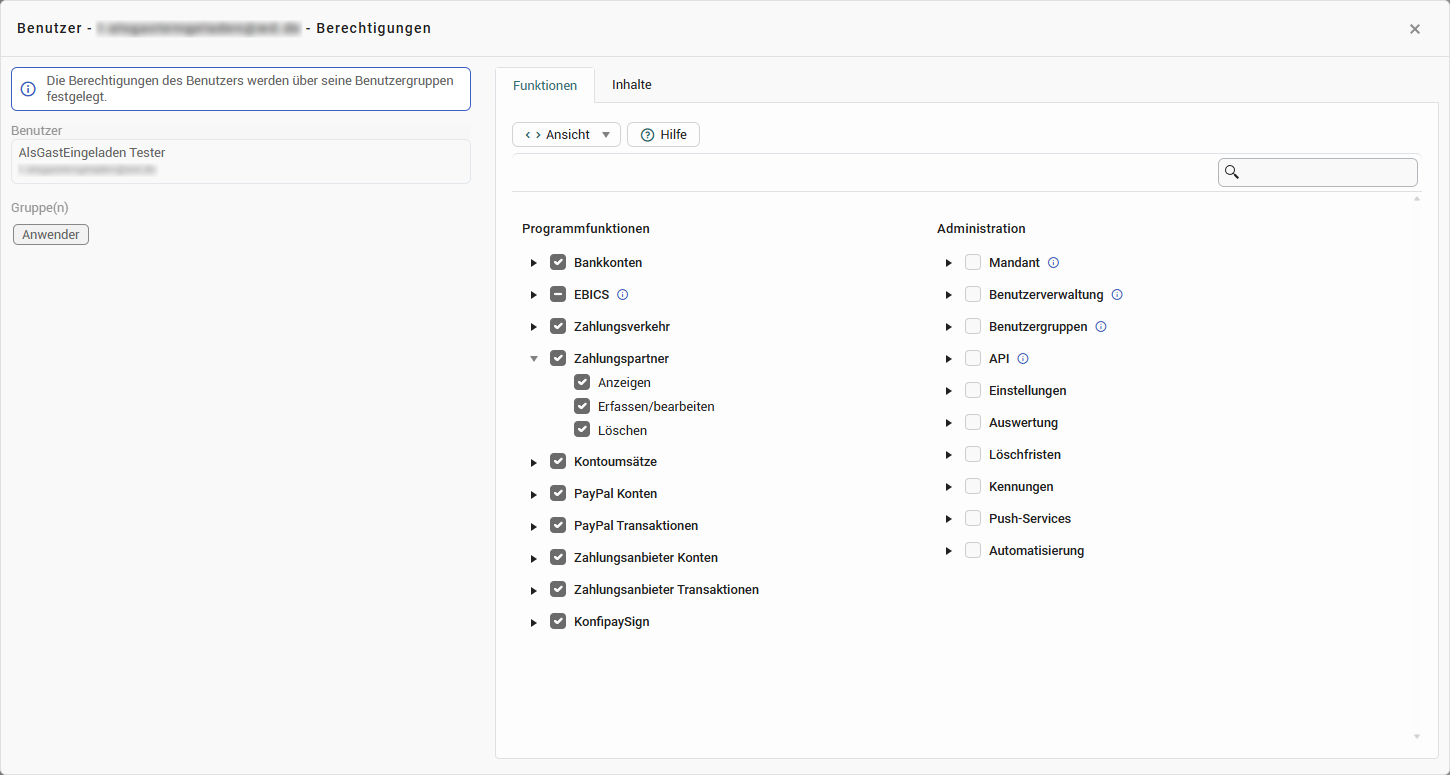Select the Funktionen tab
The image size is (1450, 775).
coord(545,85)
